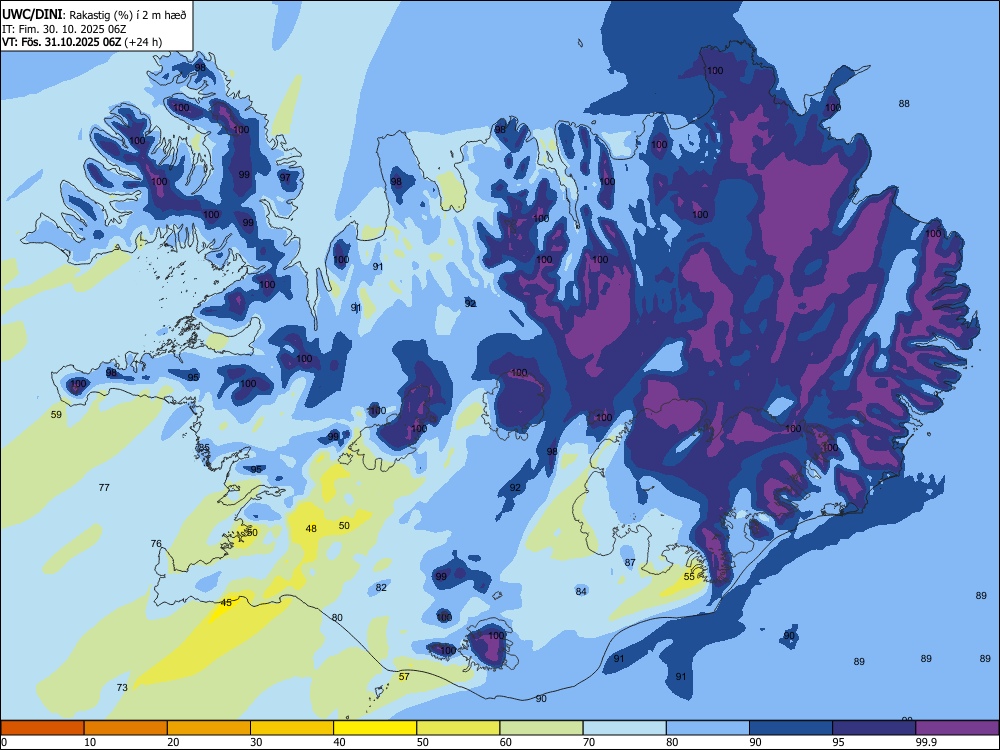This screenshot has width=1000, height=750.
Task: Click the 73 humidity value on map
Action: (122, 688)
